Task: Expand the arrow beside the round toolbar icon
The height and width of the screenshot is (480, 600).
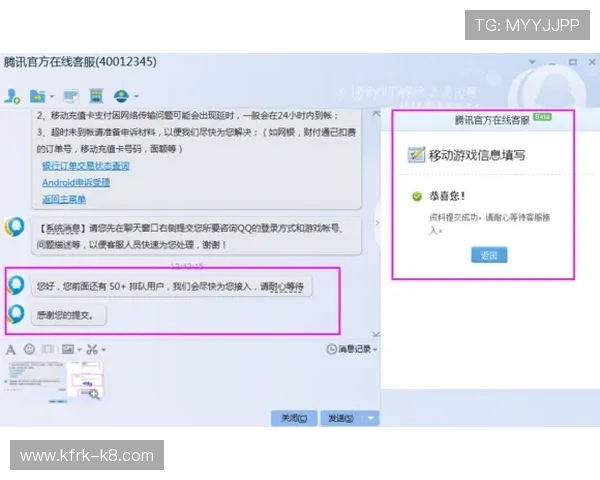Action: click(x=136, y=96)
